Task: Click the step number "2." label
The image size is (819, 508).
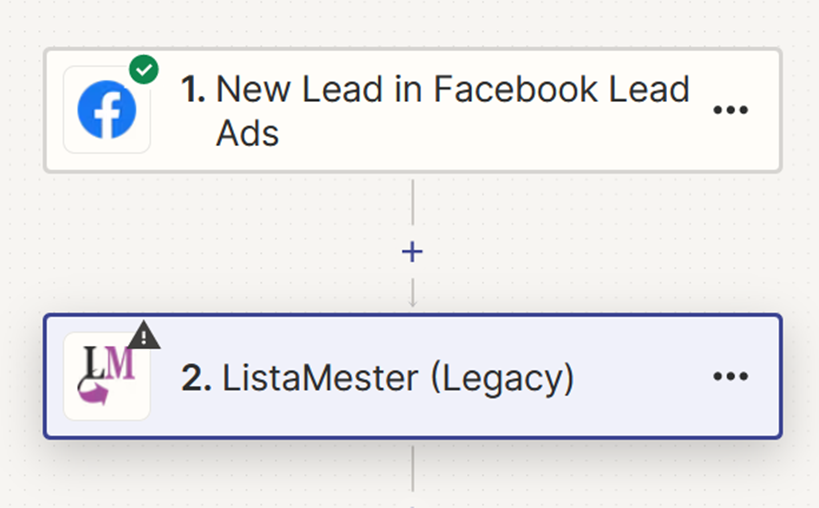Action: pos(196,377)
